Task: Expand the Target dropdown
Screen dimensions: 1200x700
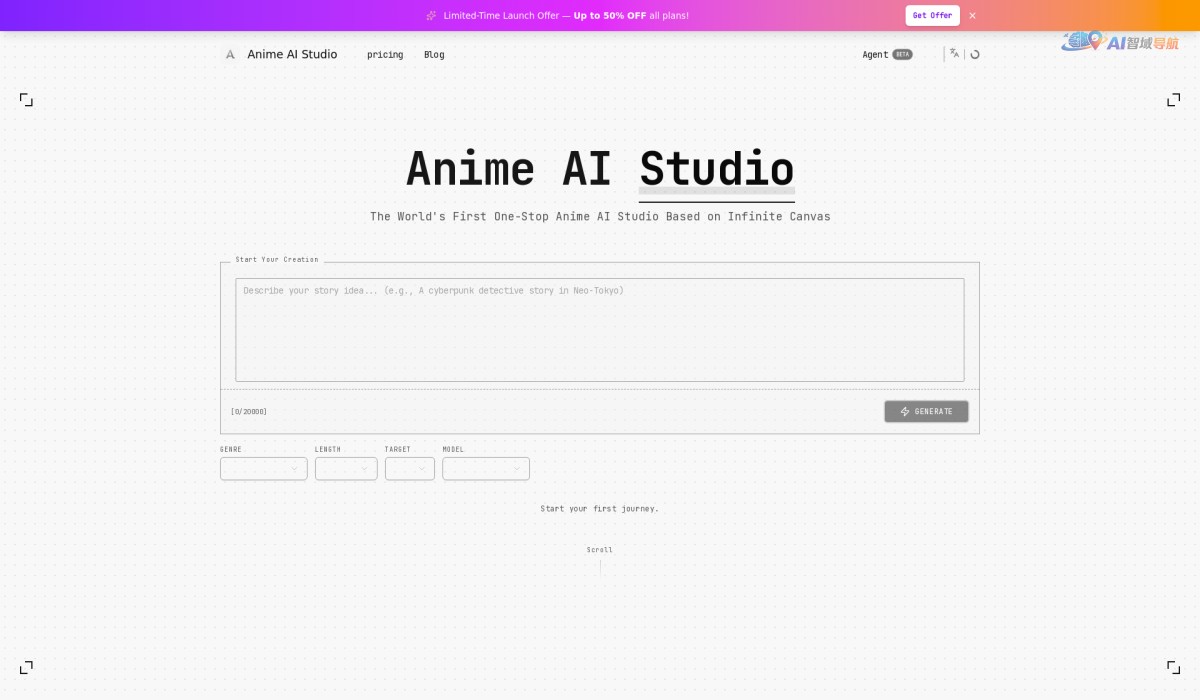Action: 410,468
